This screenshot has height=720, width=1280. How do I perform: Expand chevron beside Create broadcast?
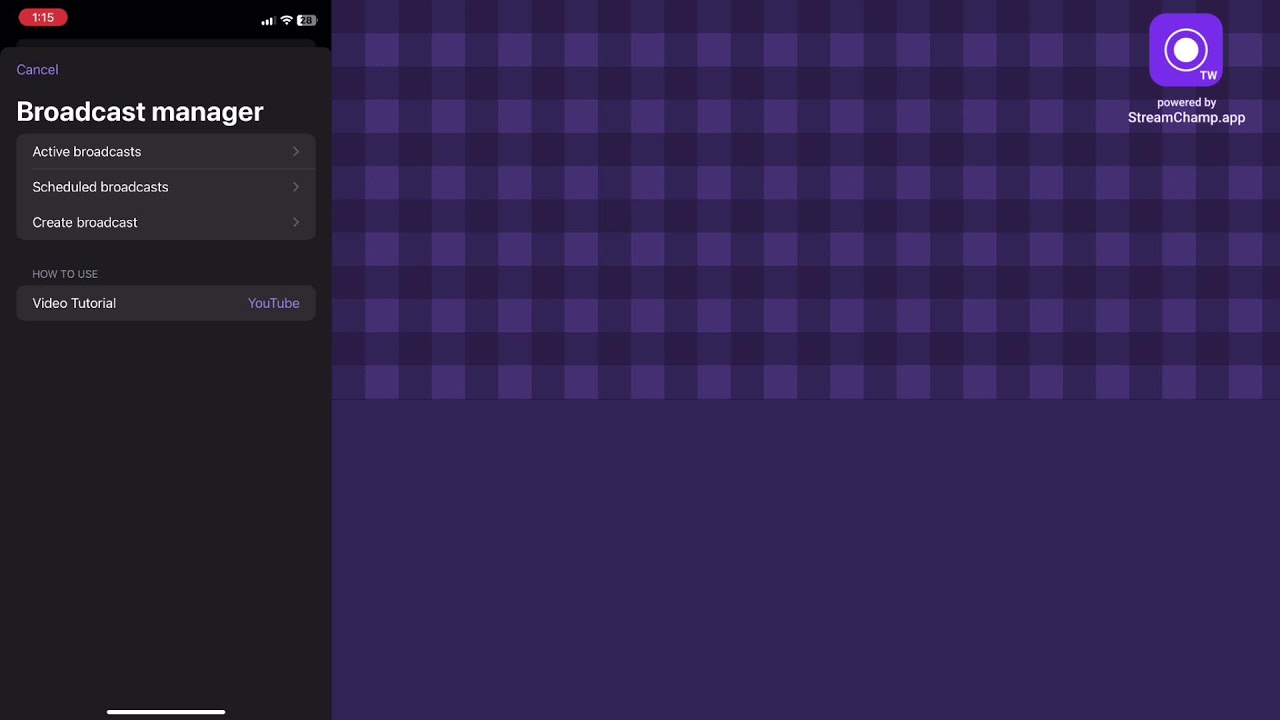coord(296,222)
